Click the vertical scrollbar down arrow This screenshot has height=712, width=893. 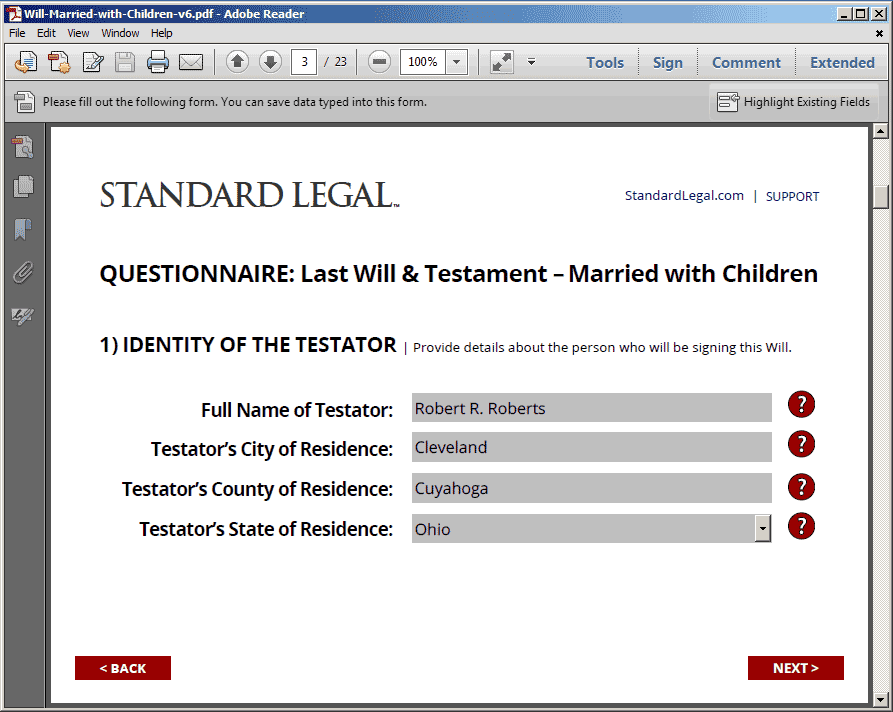[880, 699]
